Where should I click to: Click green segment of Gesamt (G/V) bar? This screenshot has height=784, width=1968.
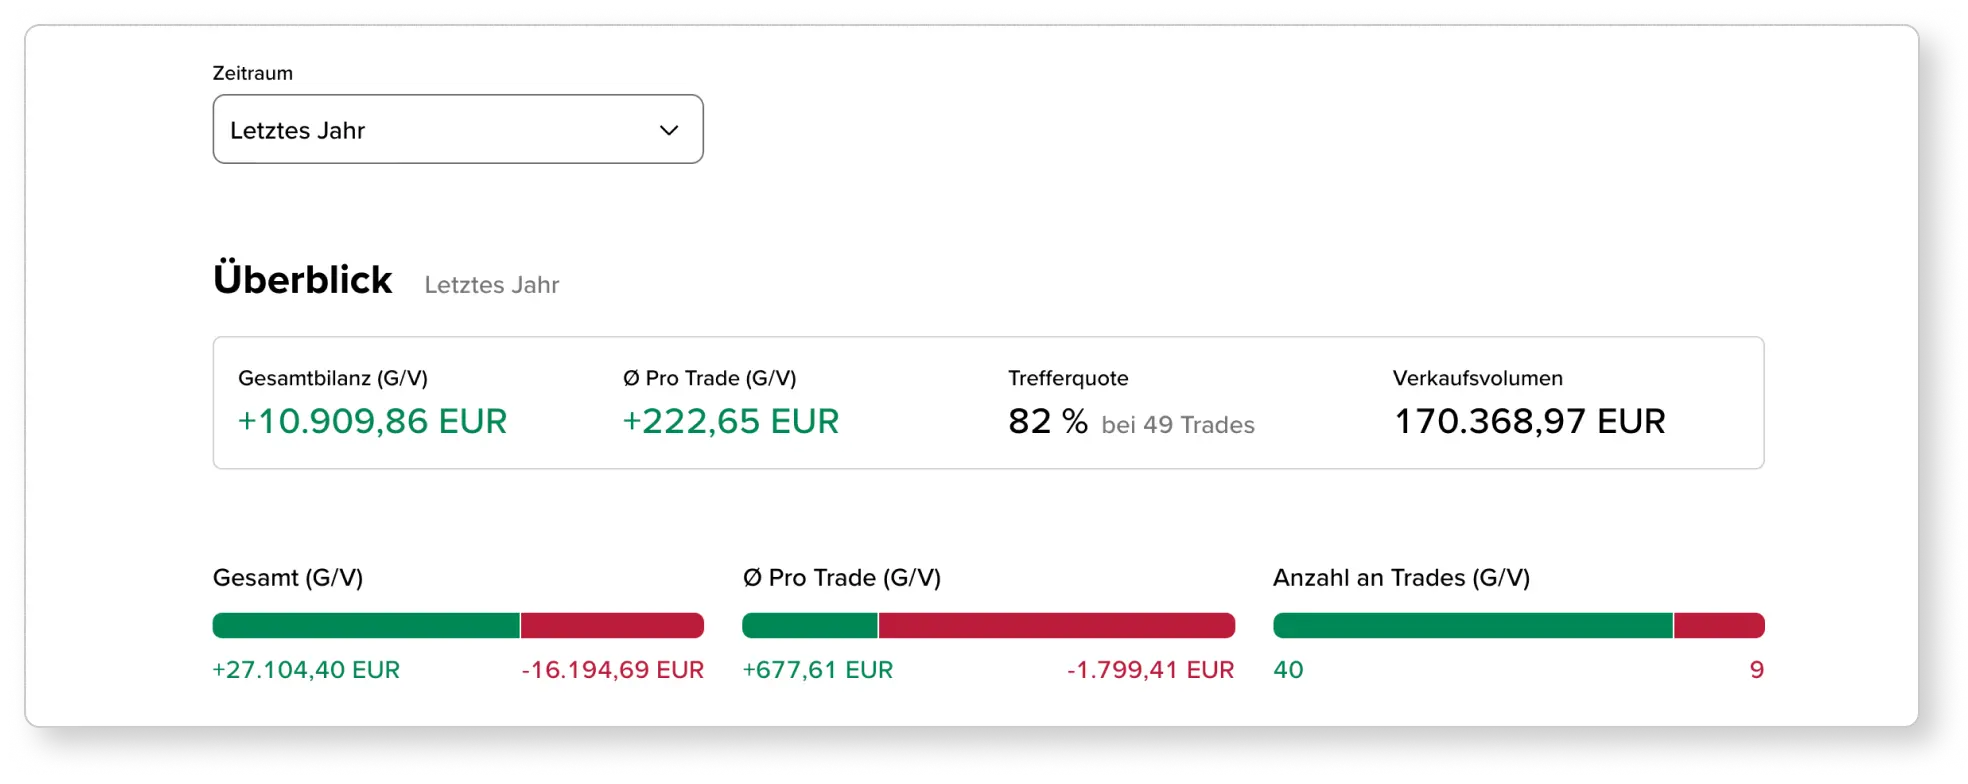pyautogui.click(x=366, y=626)
